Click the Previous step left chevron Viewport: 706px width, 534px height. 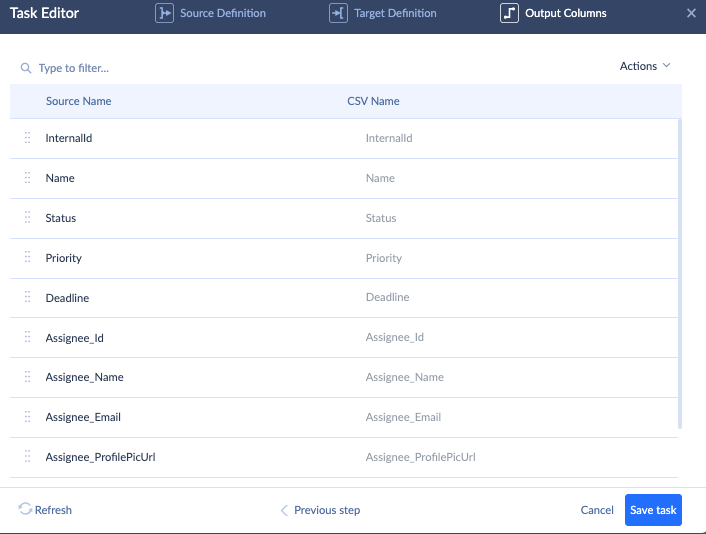(x=284, y=510)
